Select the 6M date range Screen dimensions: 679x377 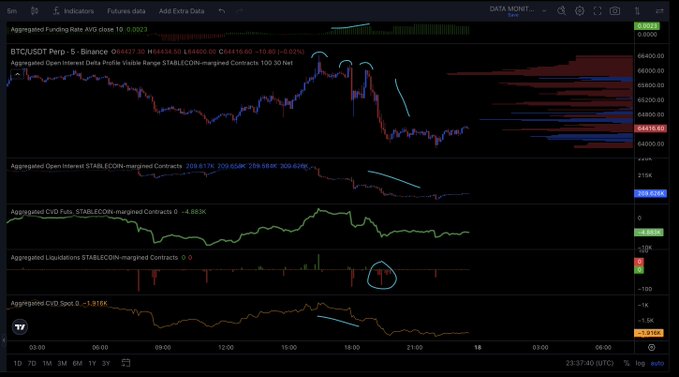click(x=77, y=363)
